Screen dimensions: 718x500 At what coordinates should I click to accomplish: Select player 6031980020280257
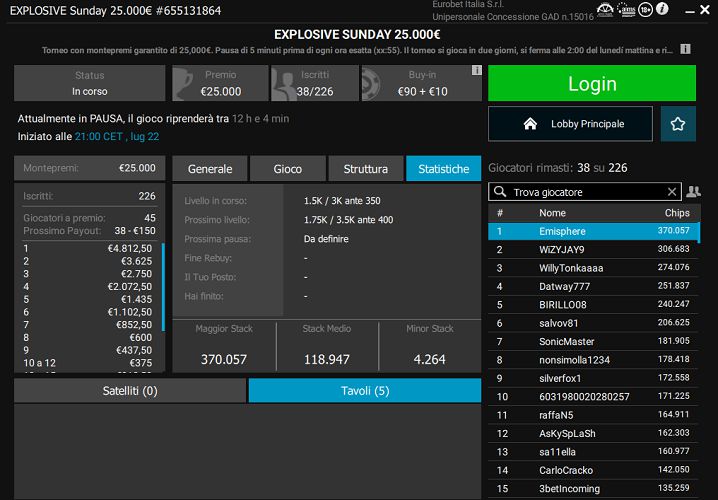593,397
